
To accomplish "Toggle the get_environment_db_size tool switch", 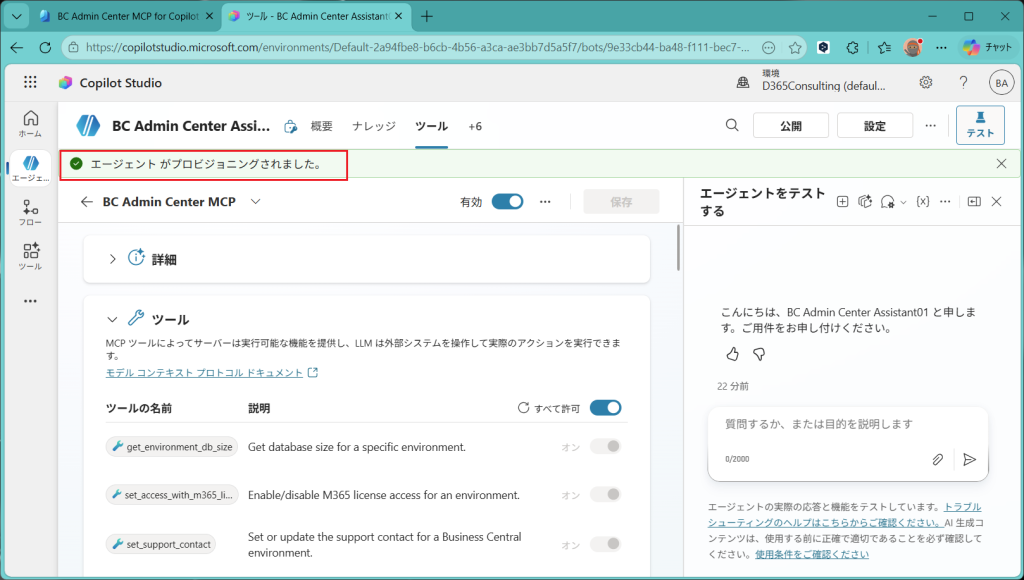I will point(605,447).
